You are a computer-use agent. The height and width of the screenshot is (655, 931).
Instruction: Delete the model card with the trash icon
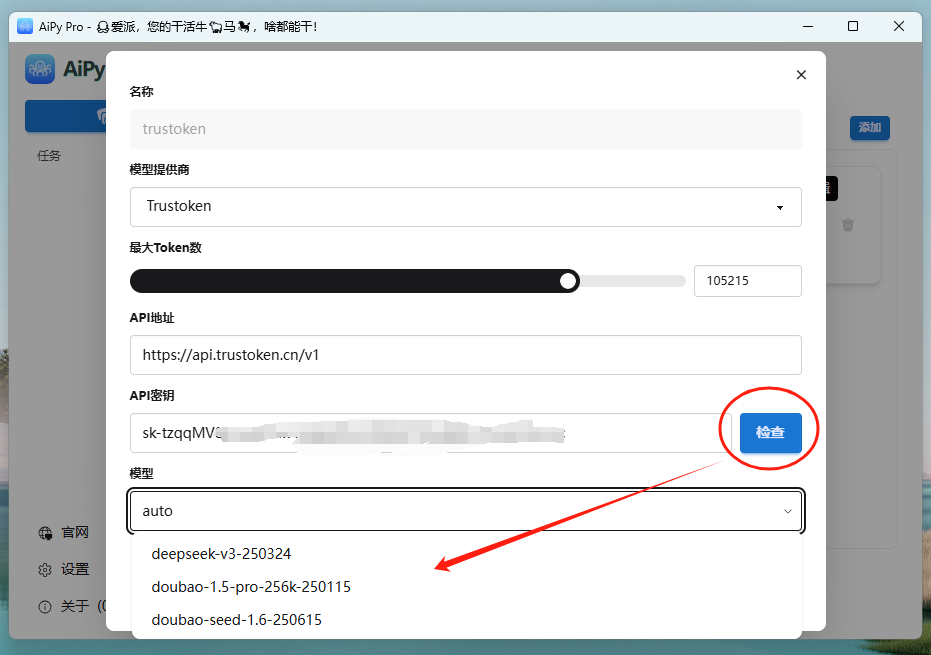coord(848,225)
